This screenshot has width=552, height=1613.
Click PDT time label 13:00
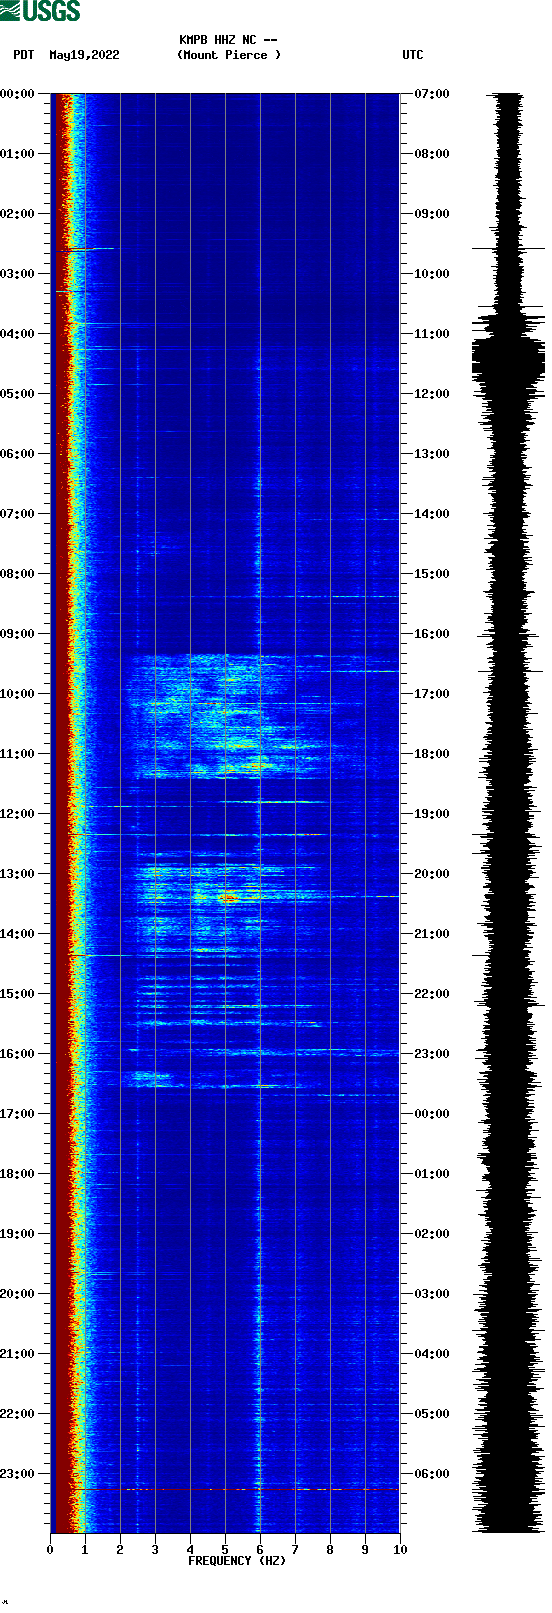(18, 874)
